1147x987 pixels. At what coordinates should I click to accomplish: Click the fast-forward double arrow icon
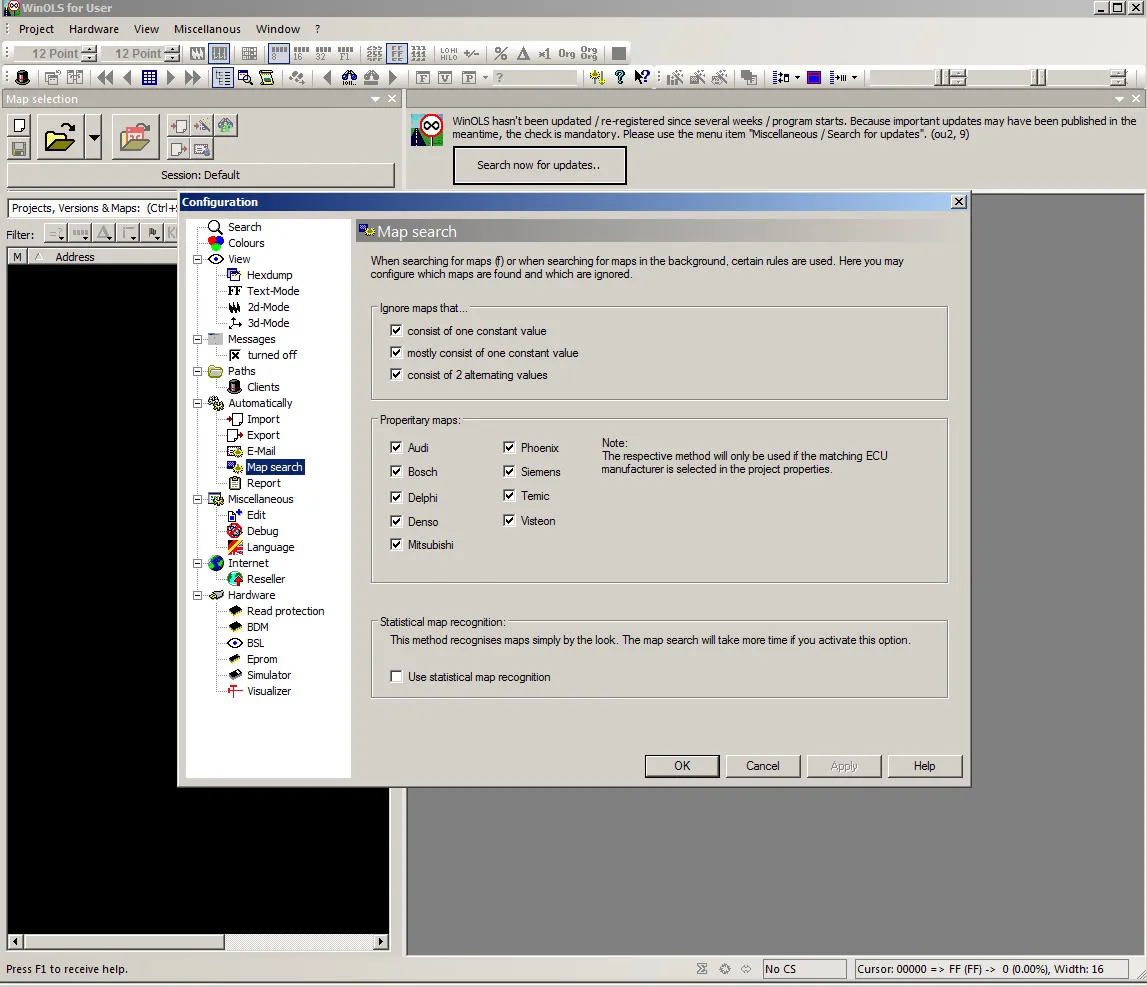pos(192,77)
